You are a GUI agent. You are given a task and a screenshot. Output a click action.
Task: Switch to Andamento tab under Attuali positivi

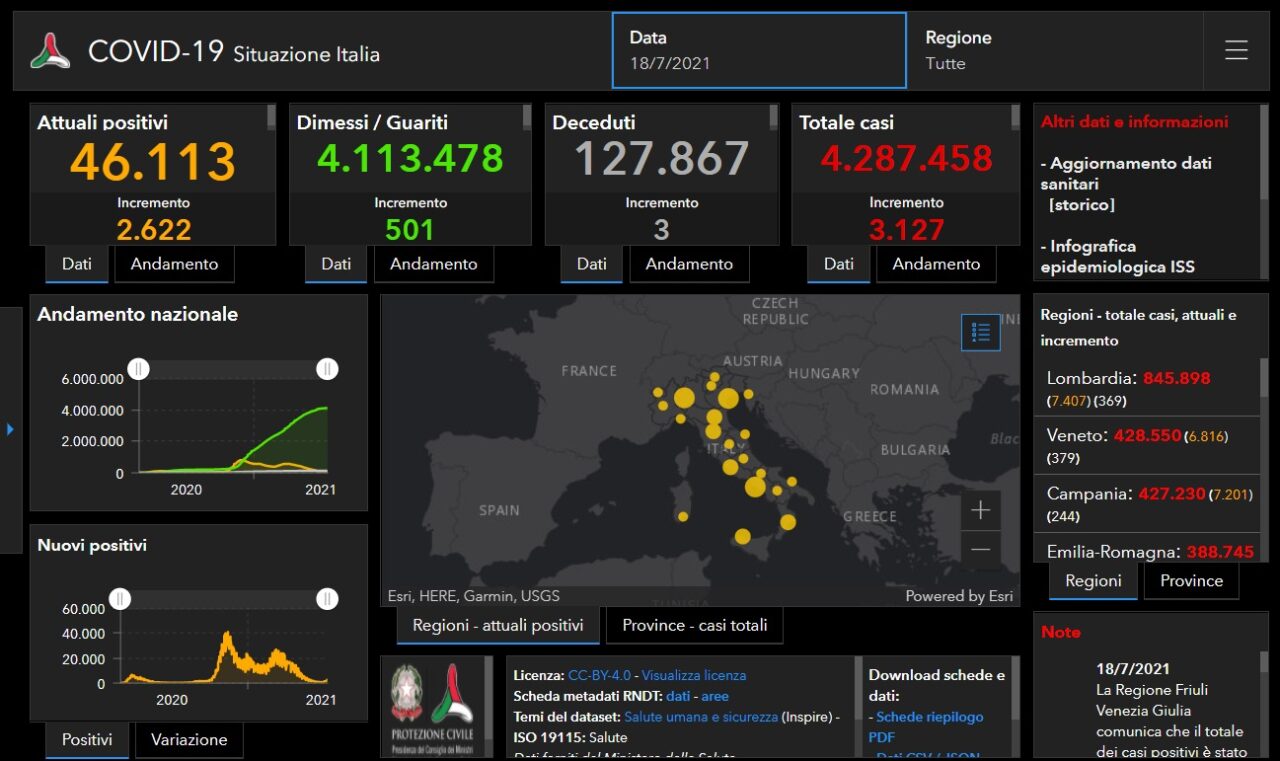click(x=174, y=264)
